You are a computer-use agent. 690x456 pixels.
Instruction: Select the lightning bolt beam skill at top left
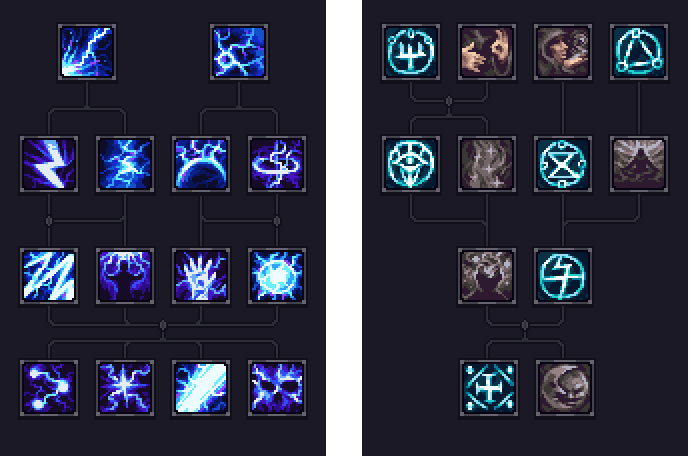87,52
